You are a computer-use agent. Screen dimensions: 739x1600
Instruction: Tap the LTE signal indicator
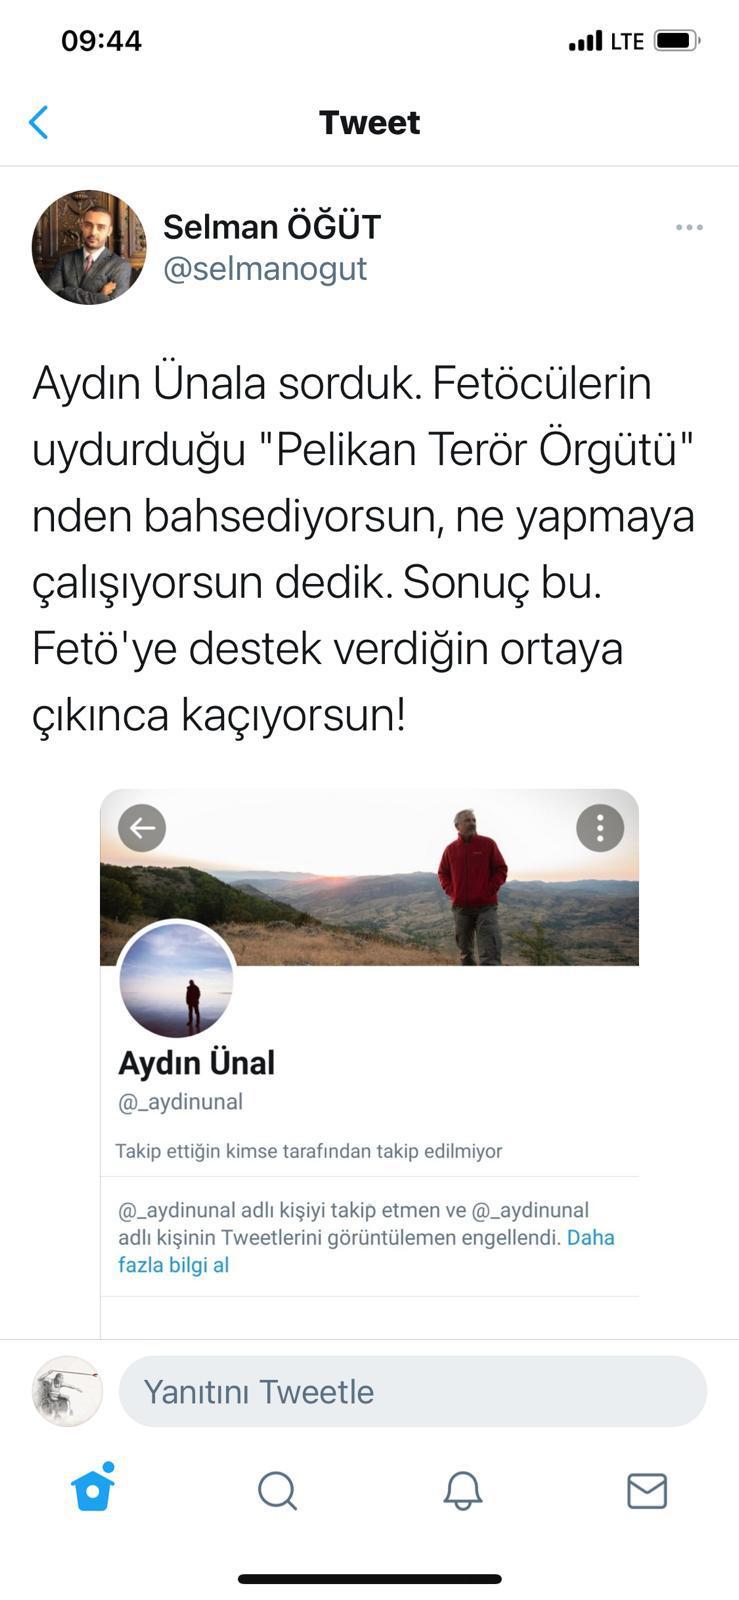pyautogui.click(x=627, y=41)
